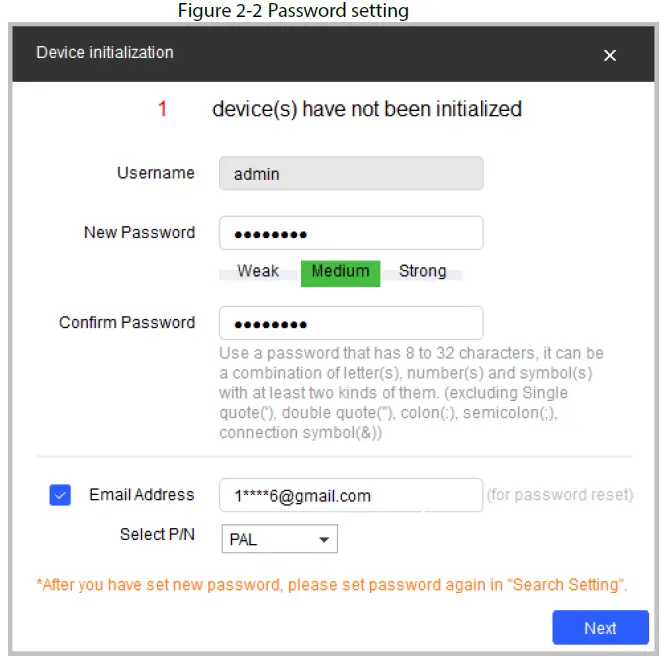The image size is (667, 657).
Task: Click the green Medium strength indicator
Action: pyautogui.click(x=340, y=272)
